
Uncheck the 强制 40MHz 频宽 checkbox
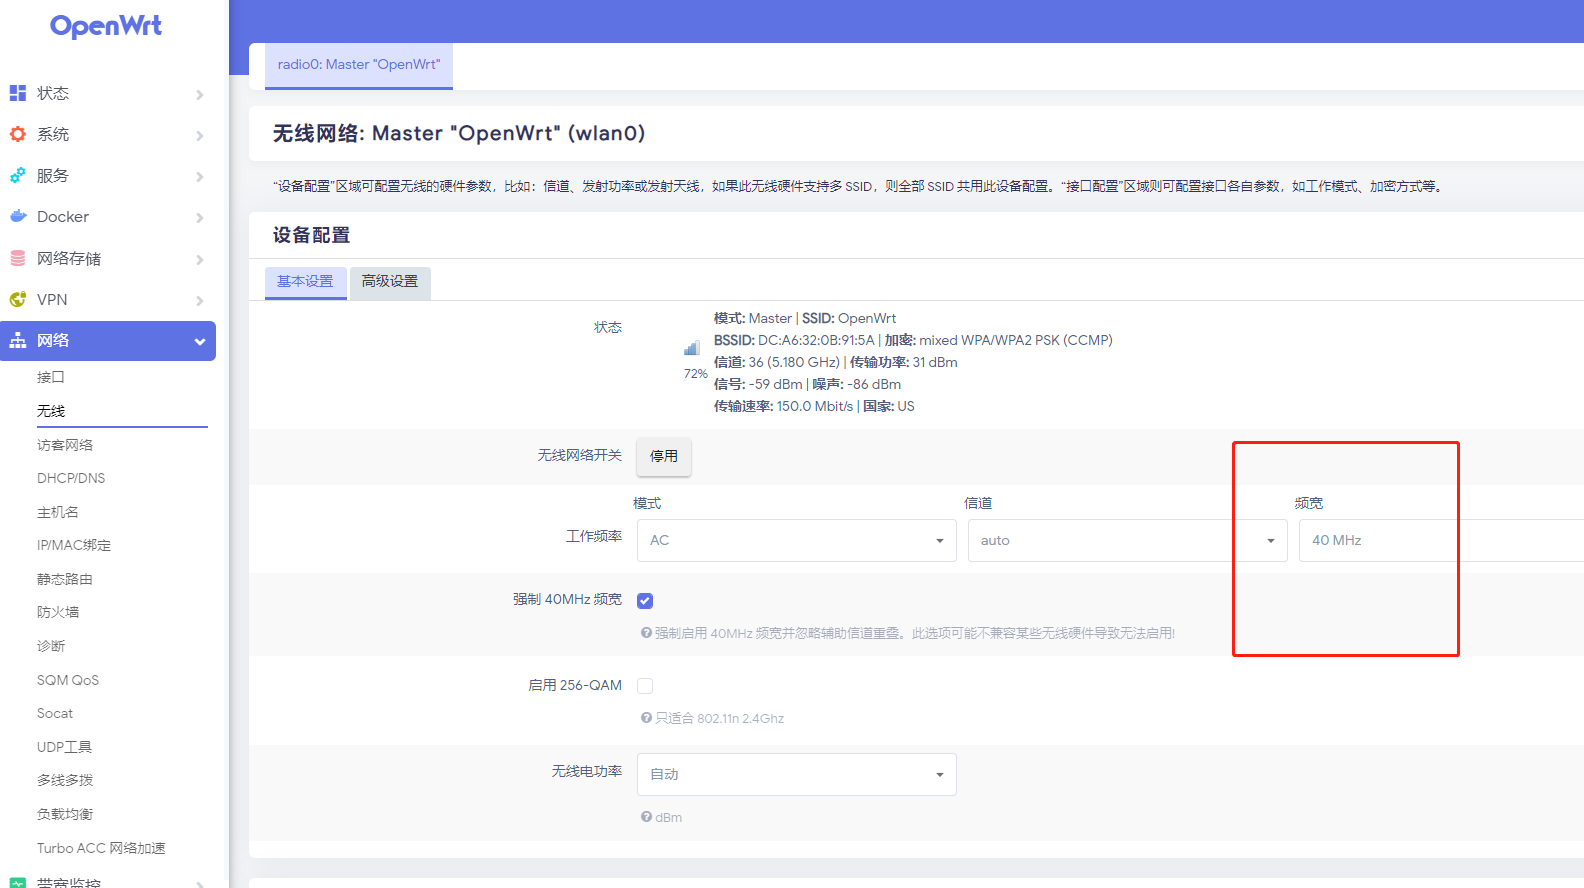[645, 601]
